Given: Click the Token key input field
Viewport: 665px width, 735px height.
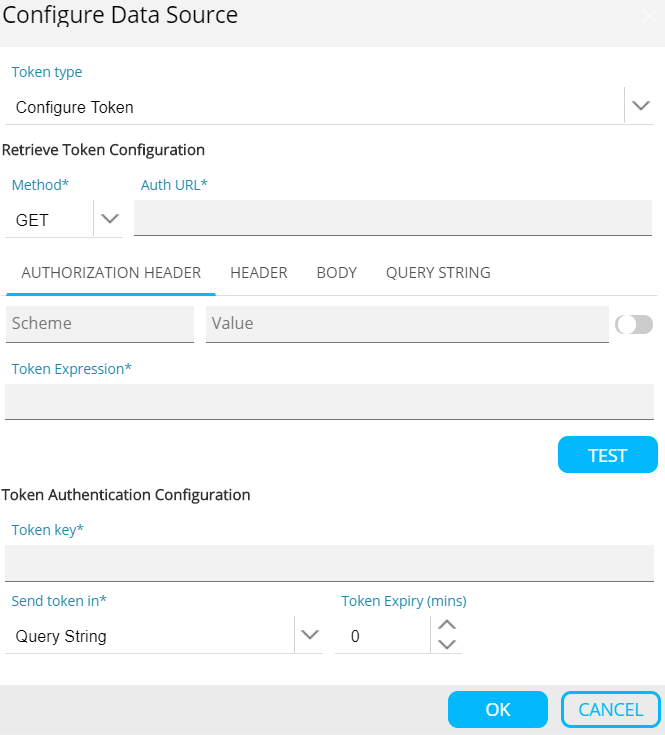Looking at the screenshot, I should (329, 563).
